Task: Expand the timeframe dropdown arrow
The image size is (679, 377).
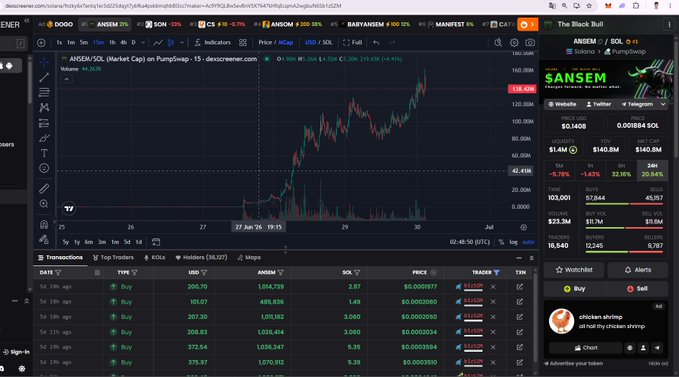Action: point(143,42)
